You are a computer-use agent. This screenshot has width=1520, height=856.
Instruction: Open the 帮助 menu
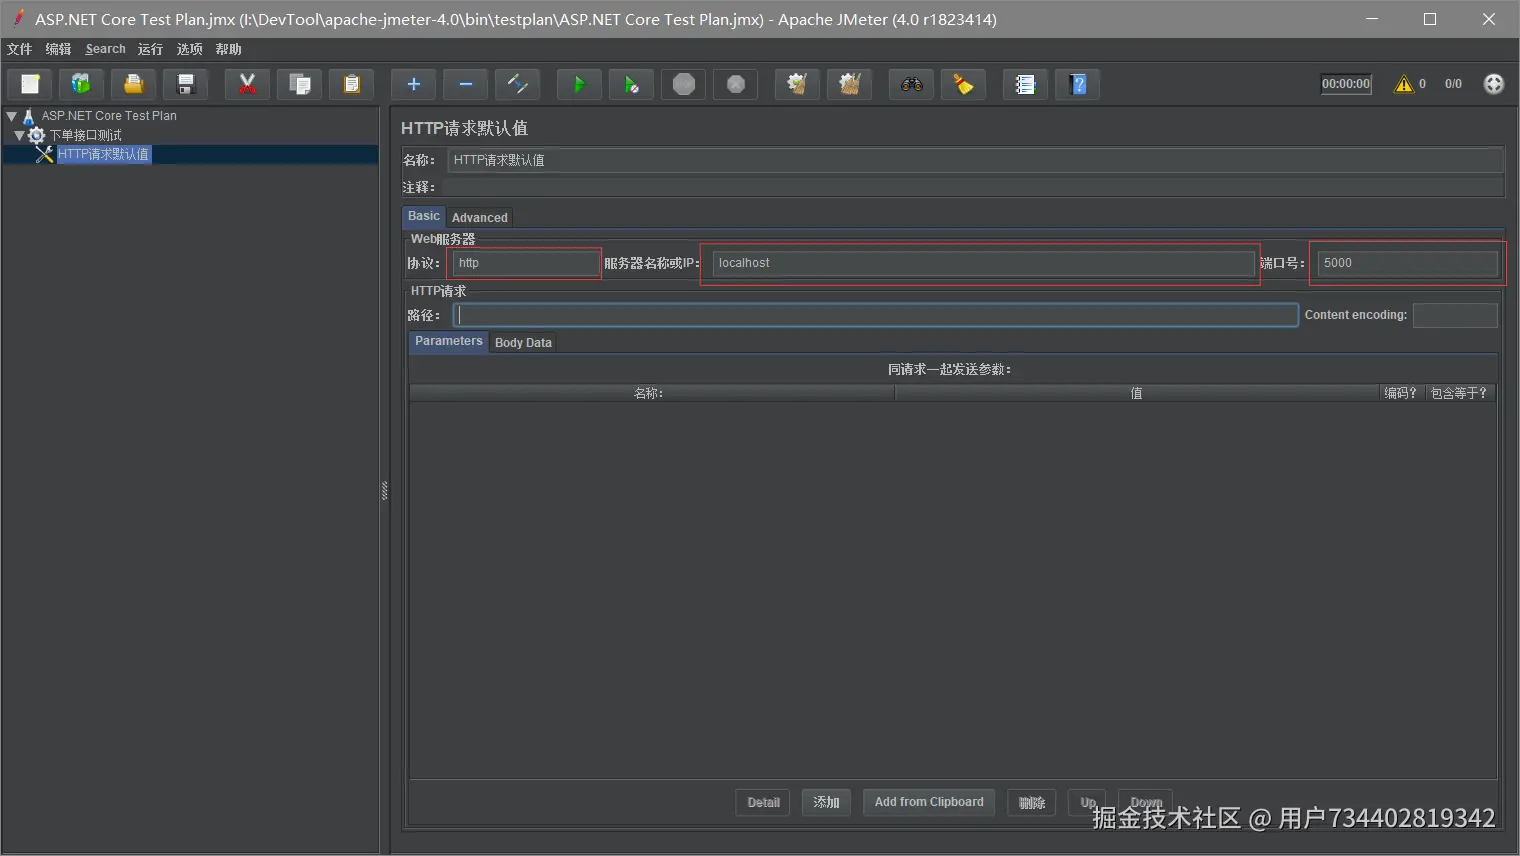(228, 49)
